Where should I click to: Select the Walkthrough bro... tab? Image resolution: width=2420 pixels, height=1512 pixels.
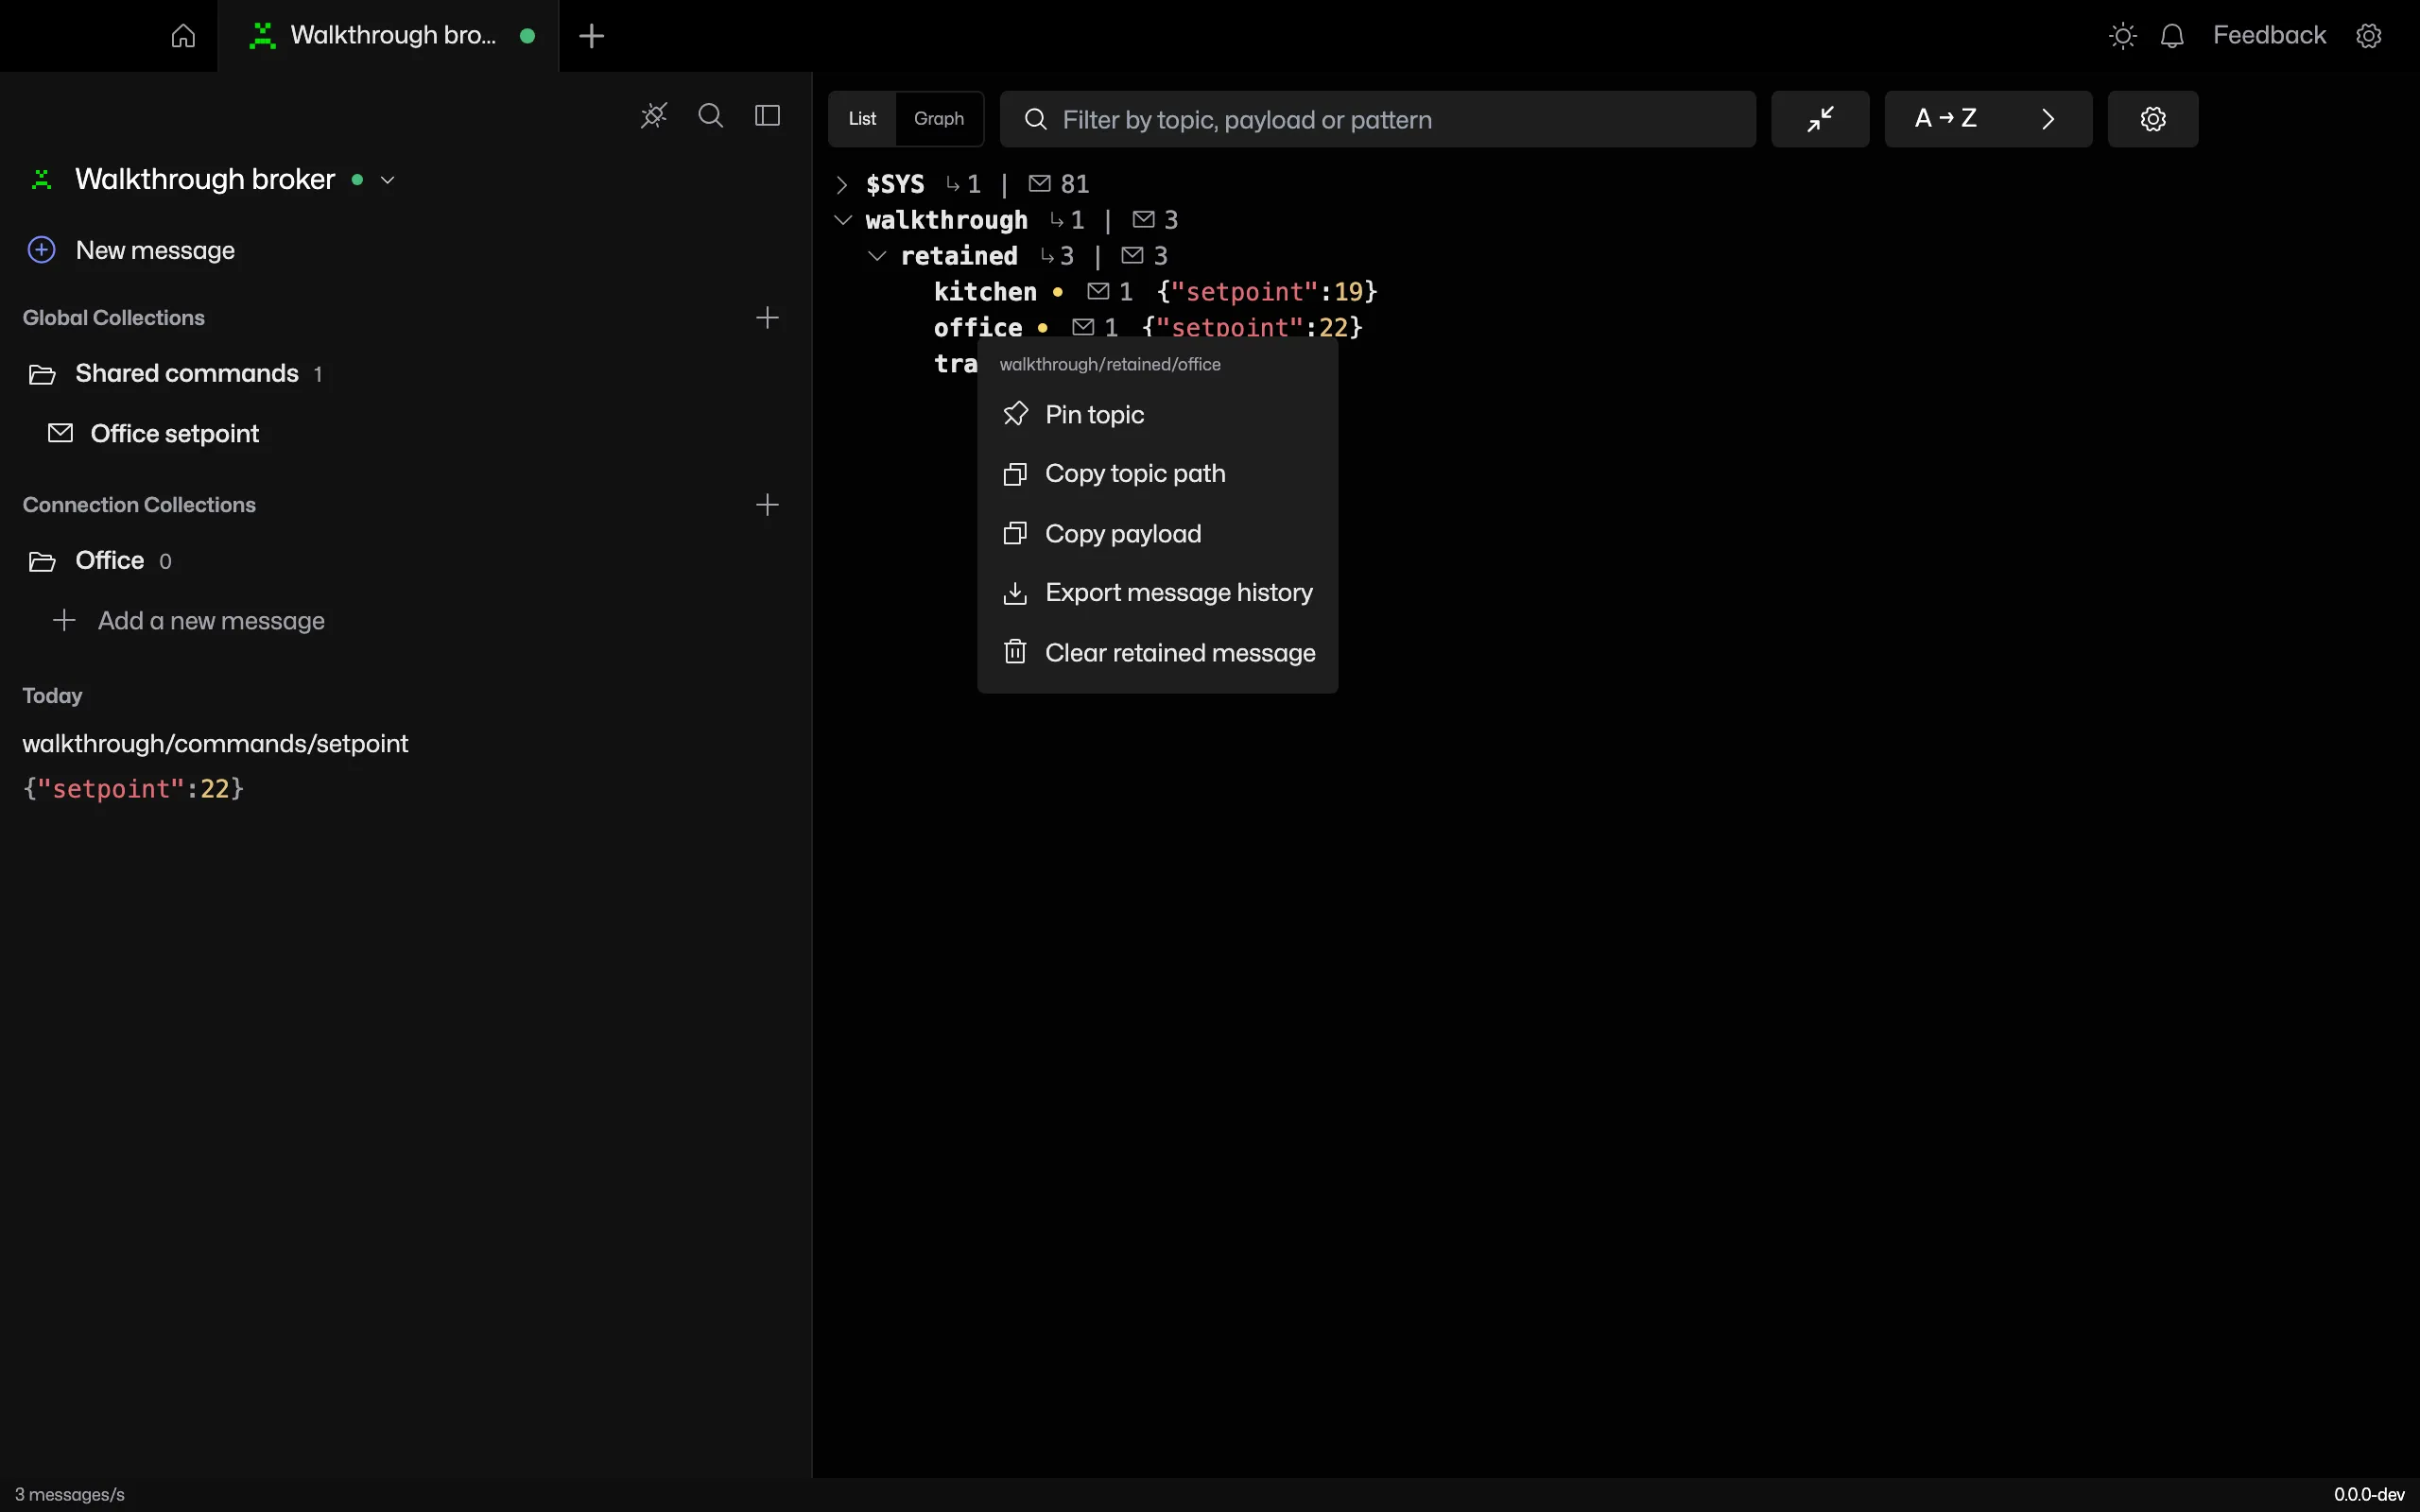pyautogui.click(x=388, y=36)
